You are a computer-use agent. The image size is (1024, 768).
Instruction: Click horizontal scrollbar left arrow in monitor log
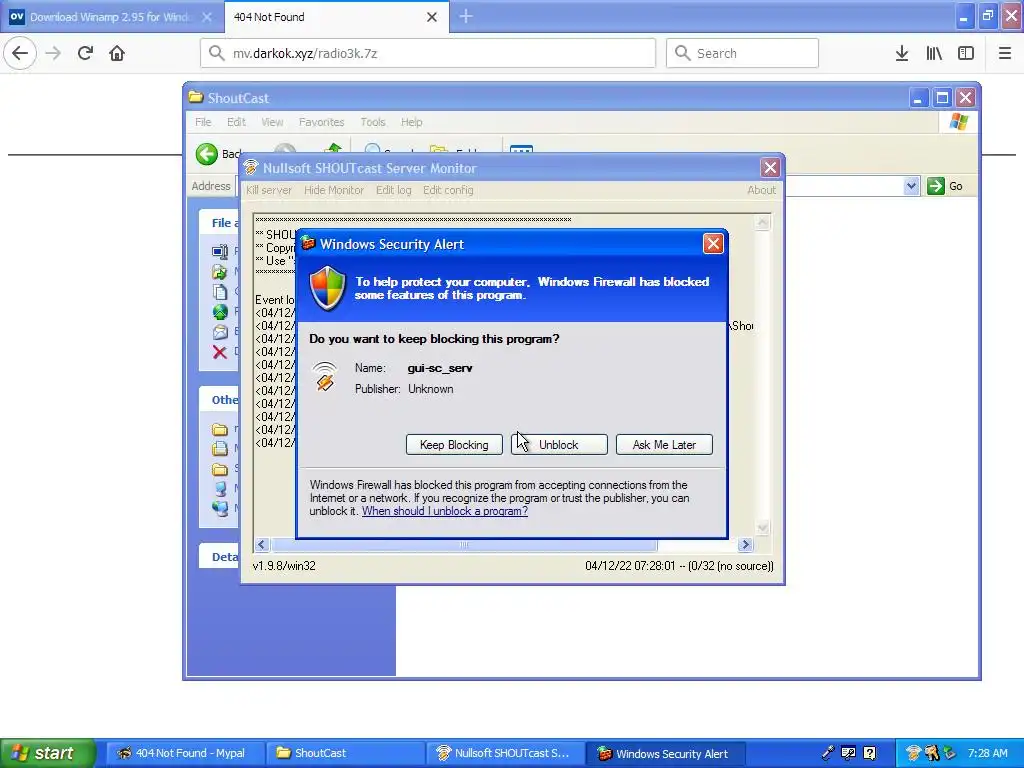(262, 545)
